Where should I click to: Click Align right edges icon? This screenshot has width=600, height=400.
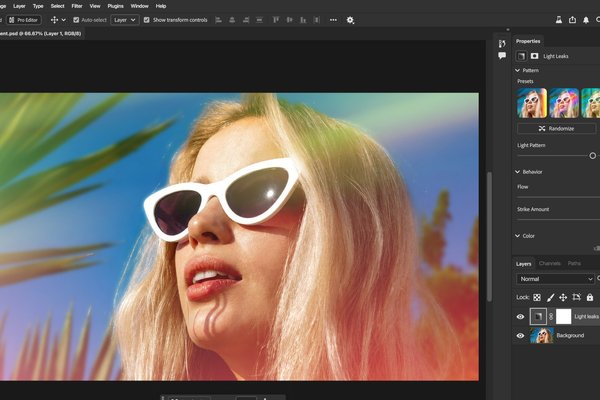(x=246, y=20)
